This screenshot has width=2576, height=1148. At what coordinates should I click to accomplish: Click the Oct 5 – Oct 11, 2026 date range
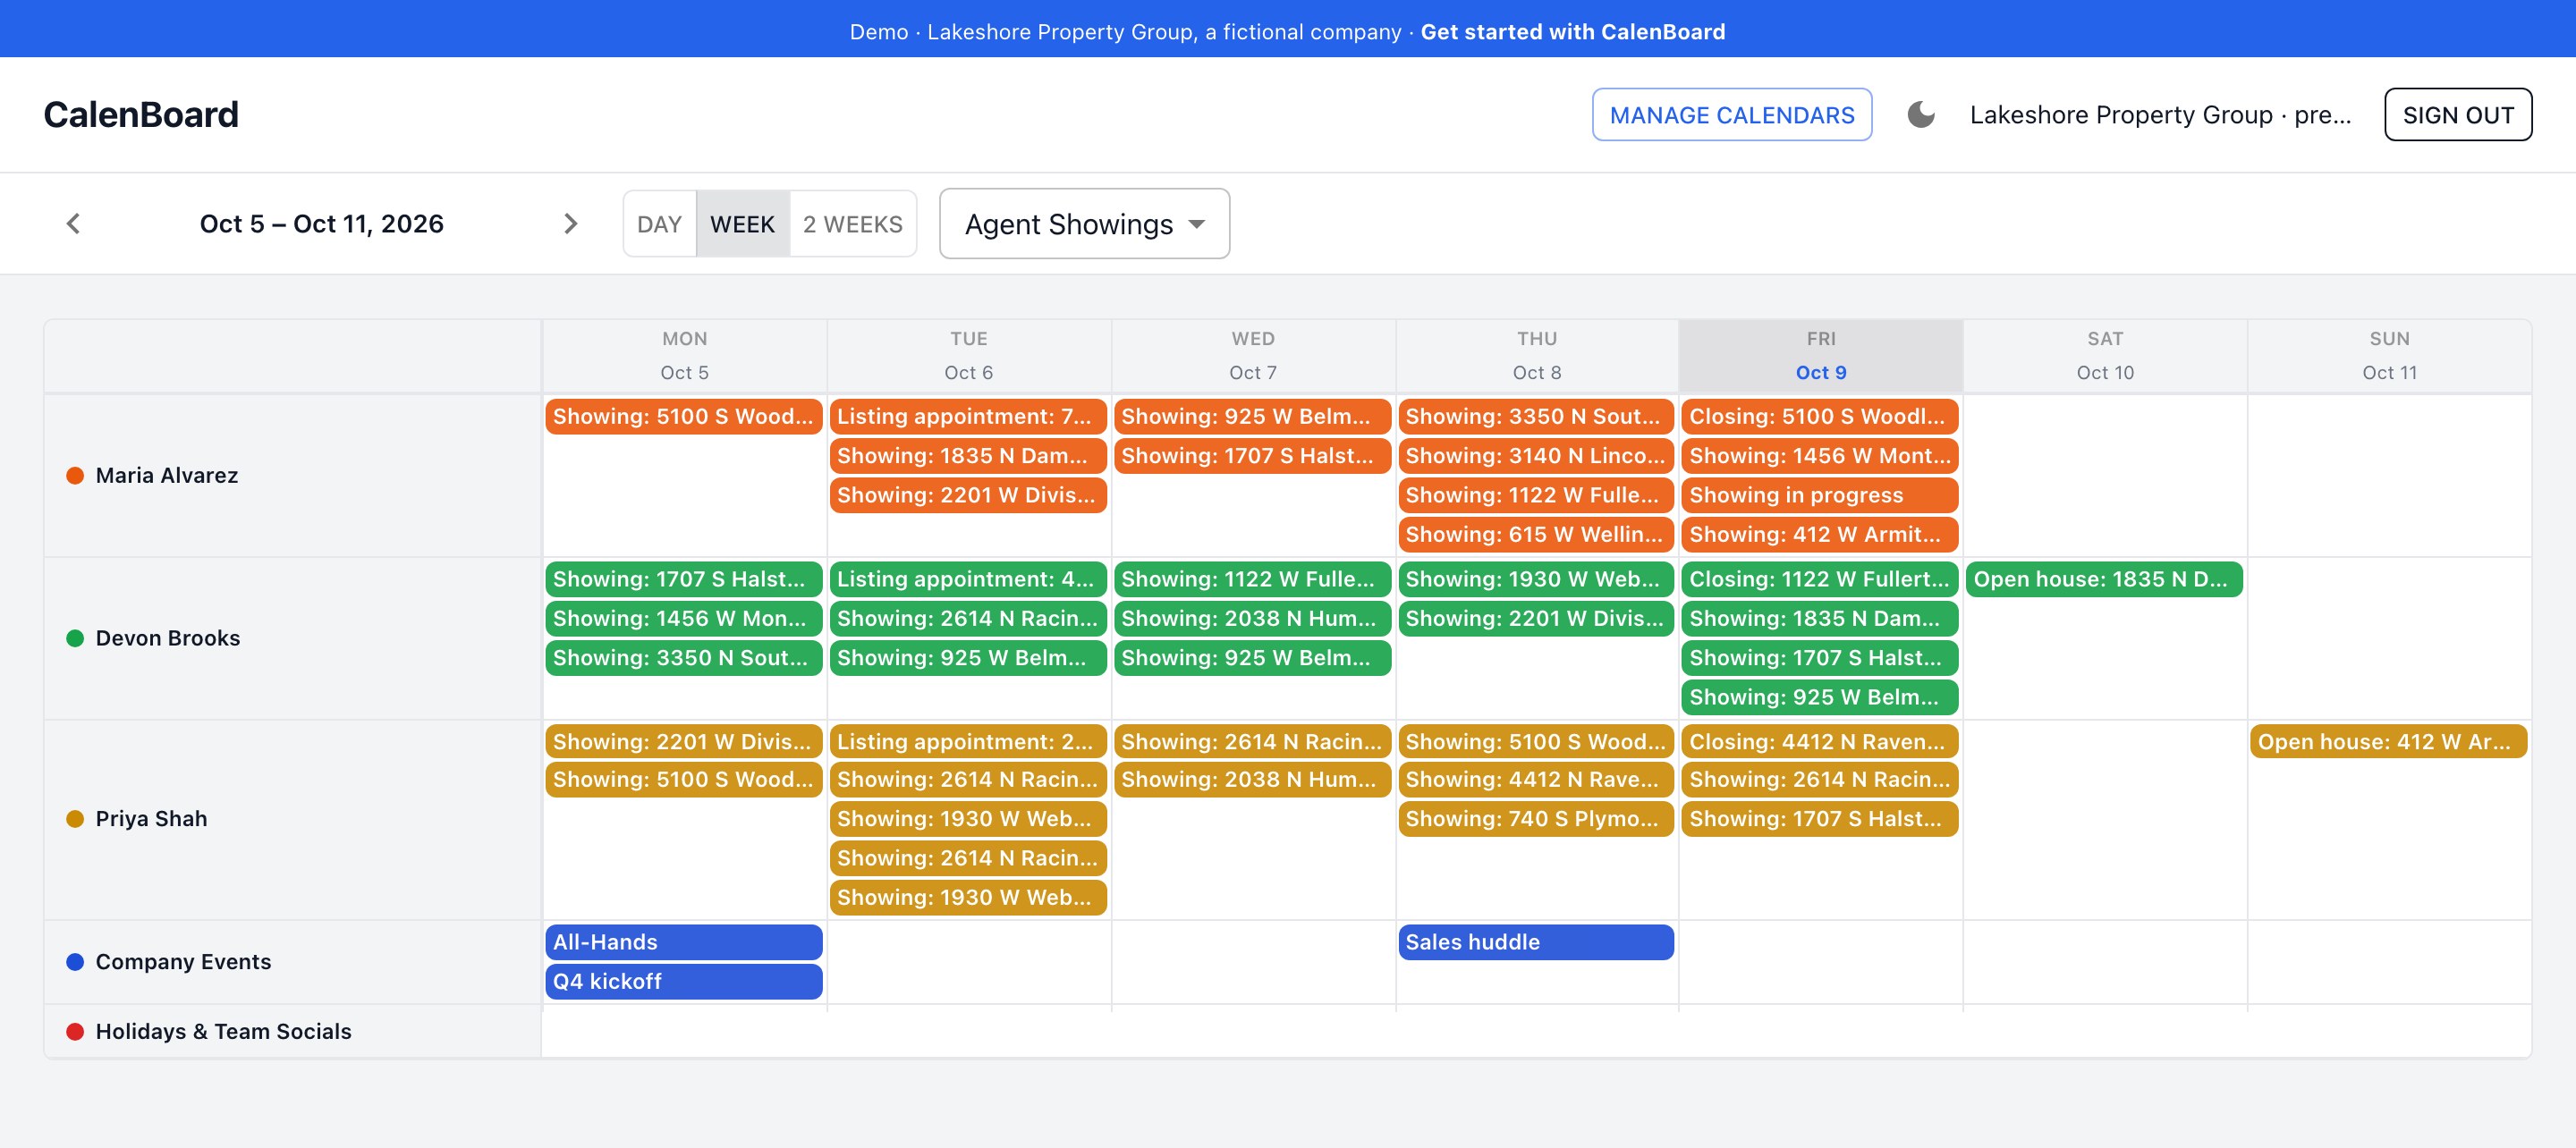pyautogui.click(x=321, y=224)
